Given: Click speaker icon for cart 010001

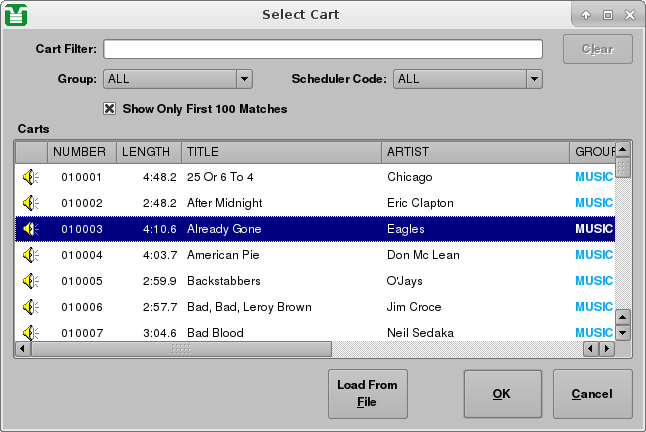Looking at the screenshot, I should point(31,177).
